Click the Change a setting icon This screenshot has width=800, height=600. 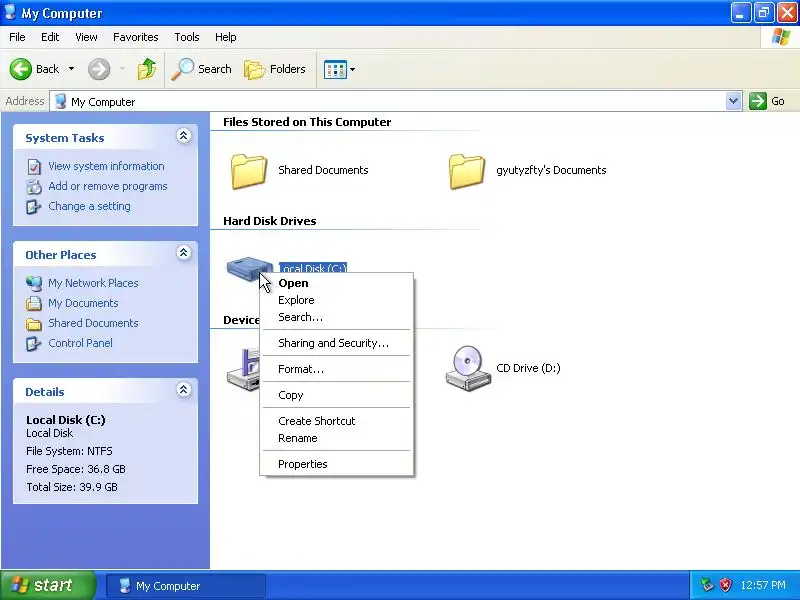click(x=34, y=207)
